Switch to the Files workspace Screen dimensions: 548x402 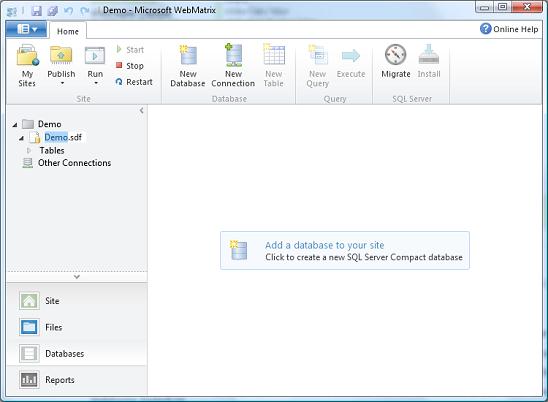click(77, 327)
